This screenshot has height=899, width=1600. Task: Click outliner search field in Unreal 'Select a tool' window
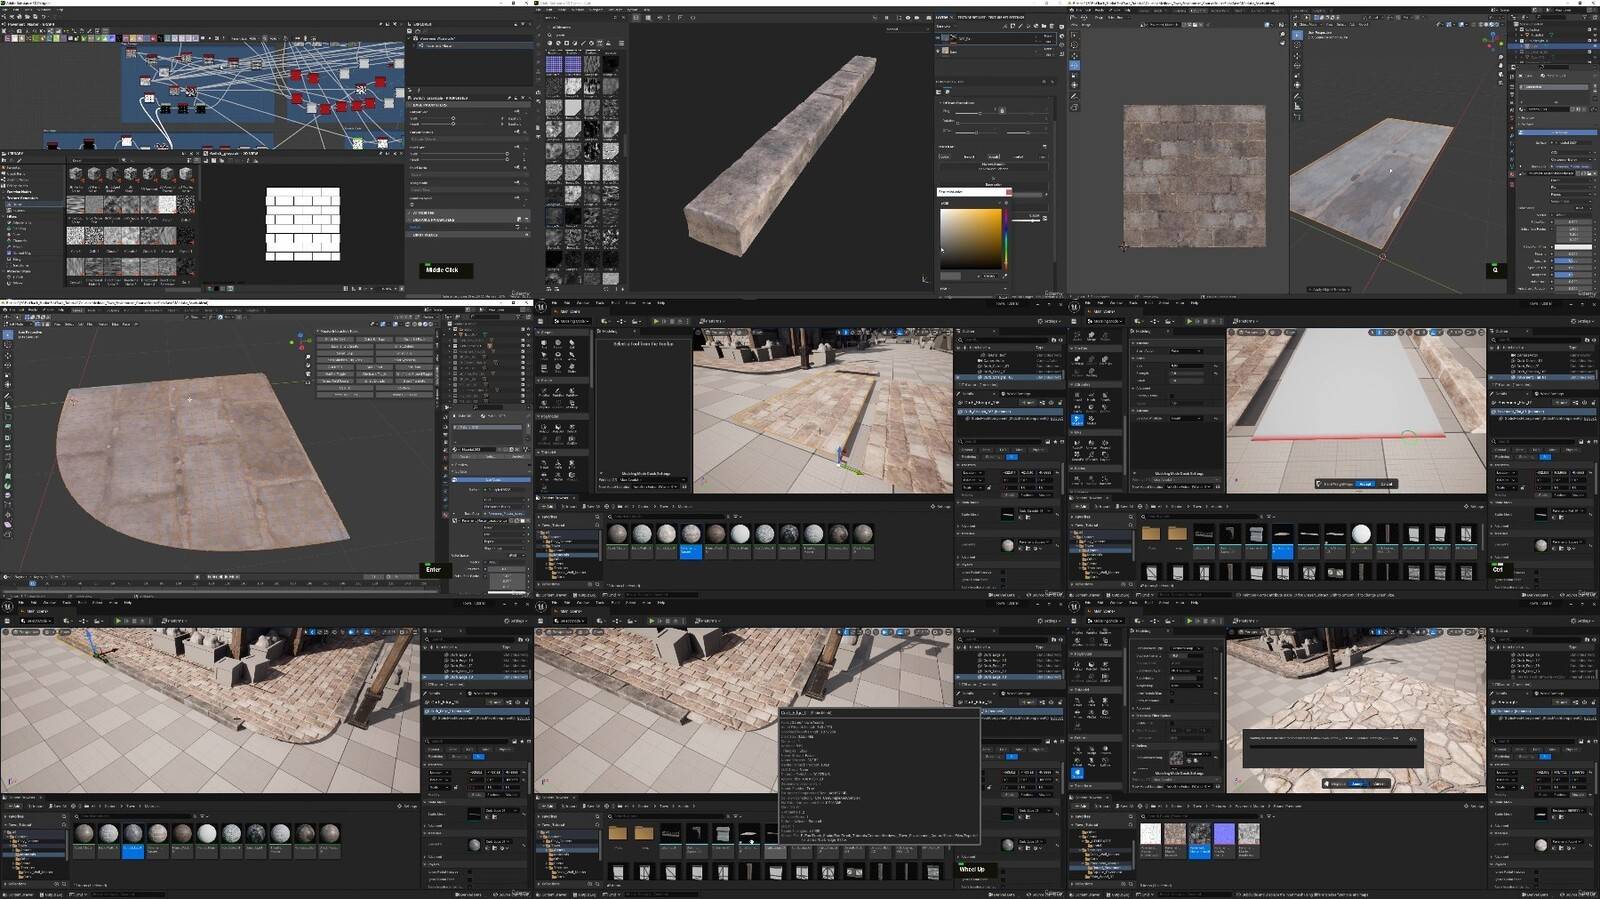point(1005,340)
